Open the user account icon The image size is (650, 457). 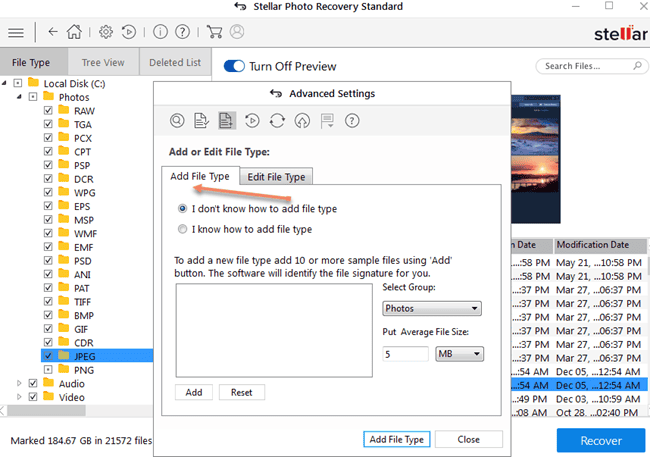tap(237, 32)
